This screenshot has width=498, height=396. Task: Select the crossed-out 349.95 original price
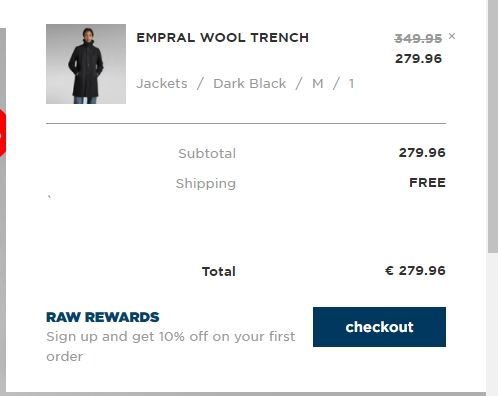(x=418, y=39)
